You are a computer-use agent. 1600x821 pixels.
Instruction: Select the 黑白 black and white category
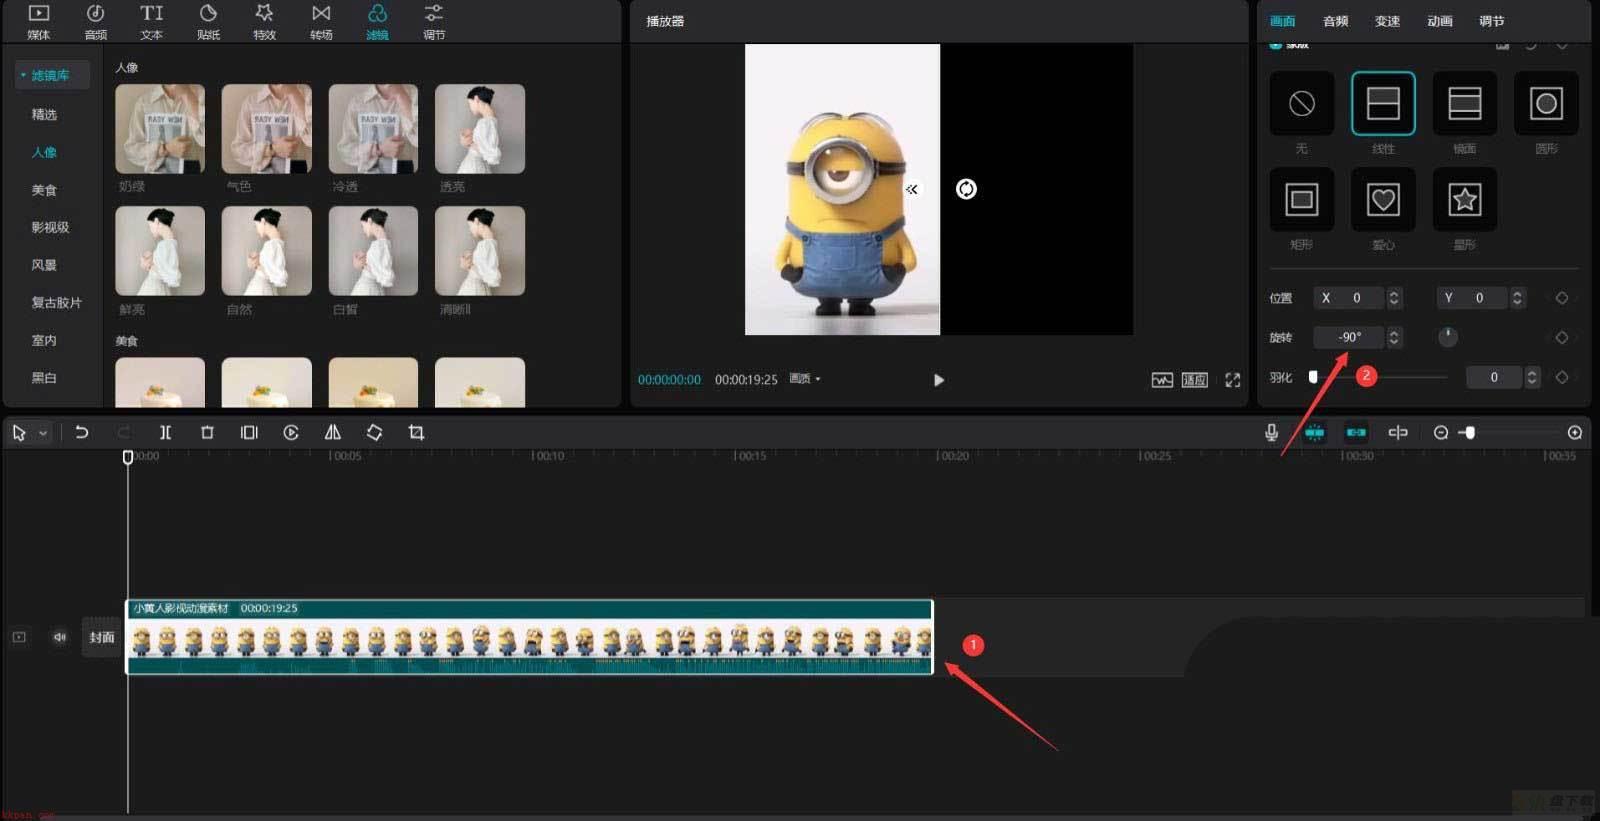click(x=44, y=378)
